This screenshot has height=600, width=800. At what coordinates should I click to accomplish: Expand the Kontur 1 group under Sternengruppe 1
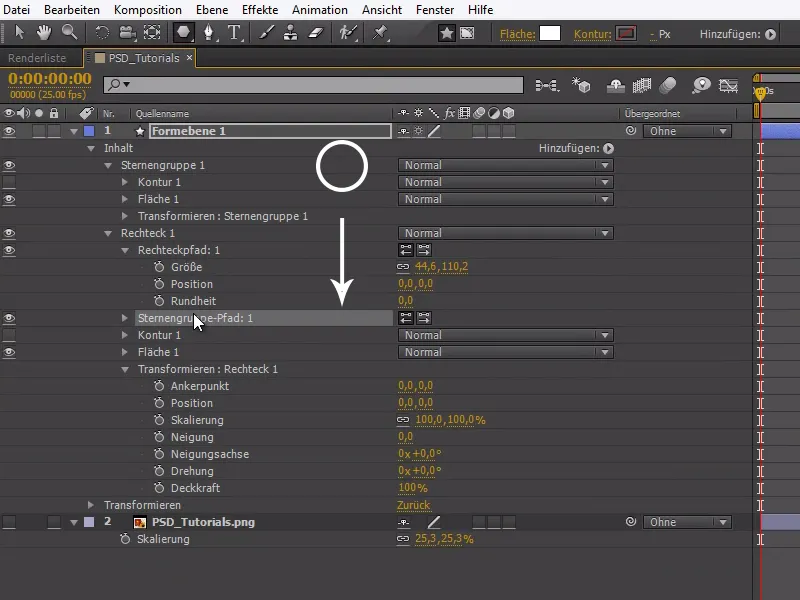(x=125, y=182)
